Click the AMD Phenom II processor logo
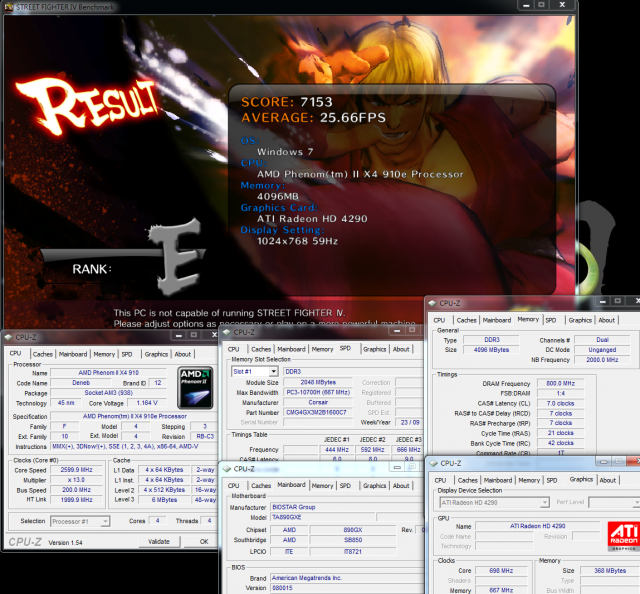 click(195, 387)
